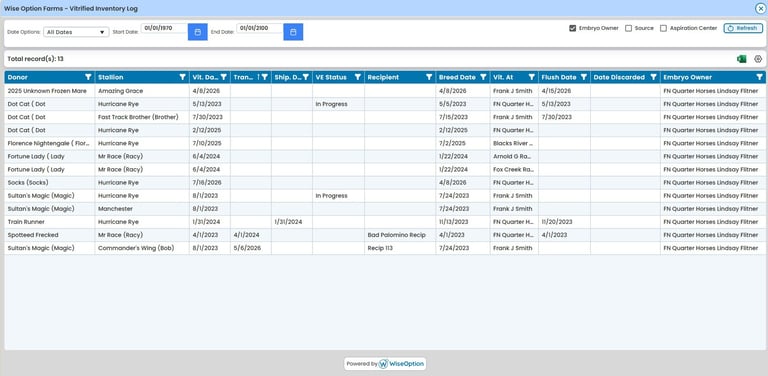Select the Manchester stallion cell

(x=142, y=209)
